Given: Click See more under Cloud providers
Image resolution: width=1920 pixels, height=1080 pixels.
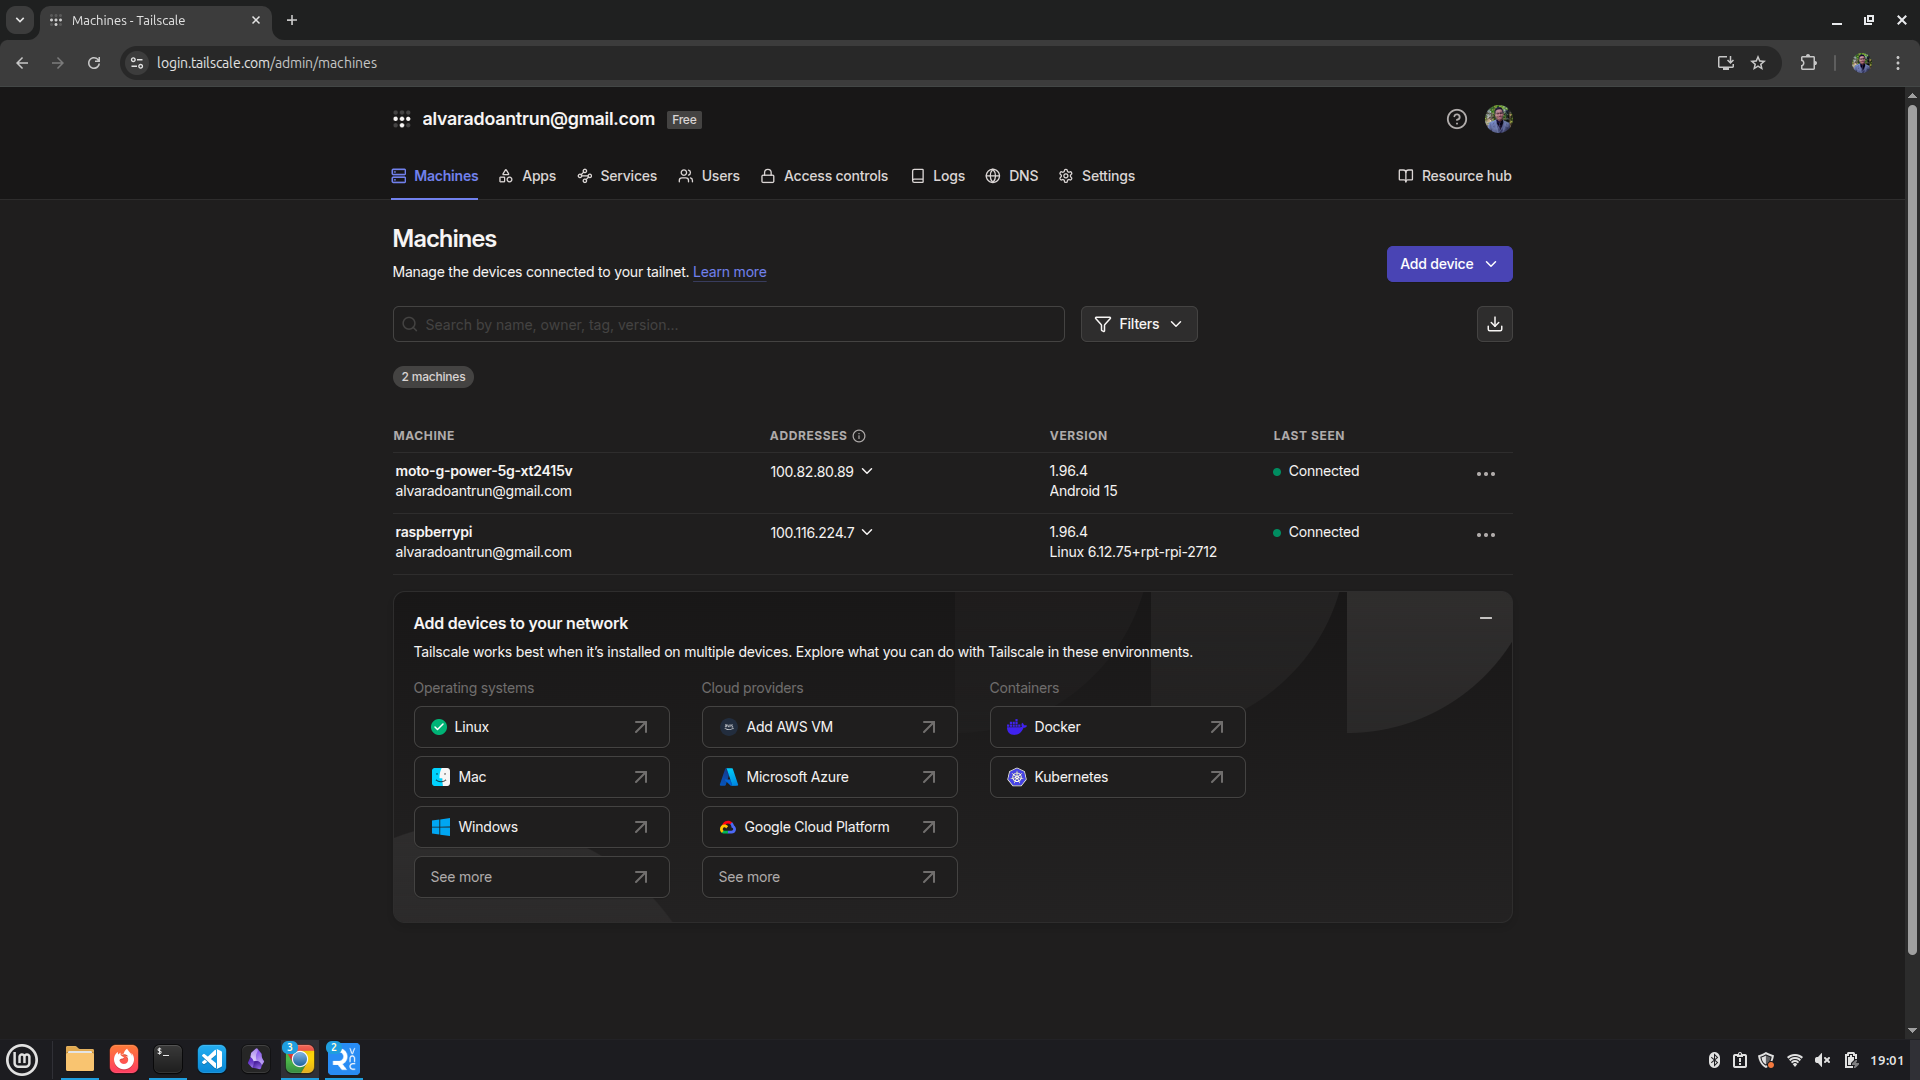Looking at the screenshot, I should pyautogui.click(x=829, y=877).
